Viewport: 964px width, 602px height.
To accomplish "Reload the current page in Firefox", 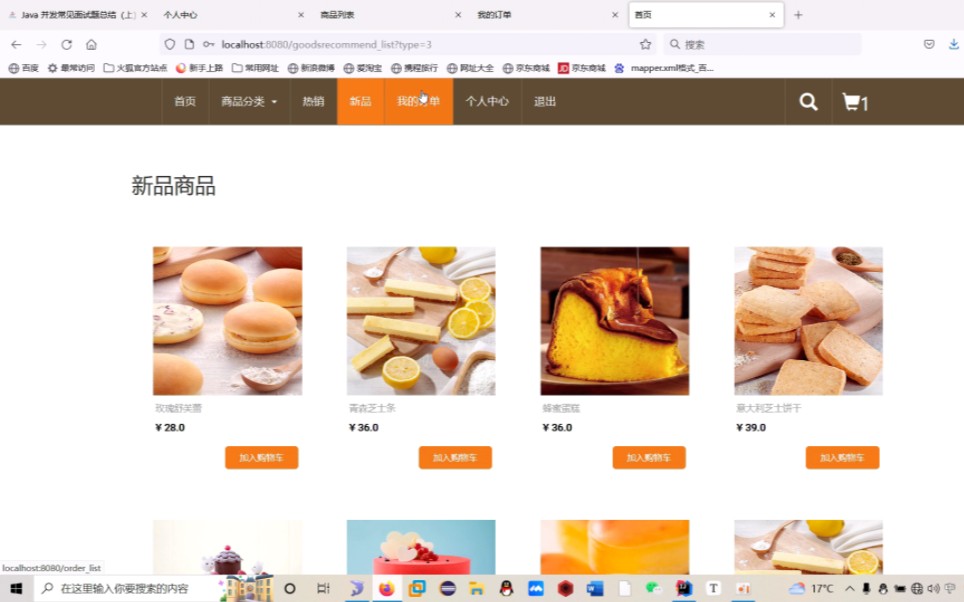I will point(65,44).
